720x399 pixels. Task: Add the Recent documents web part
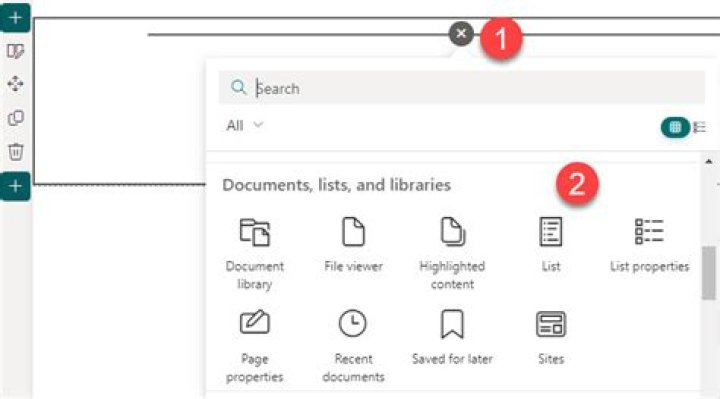point(353,346)
